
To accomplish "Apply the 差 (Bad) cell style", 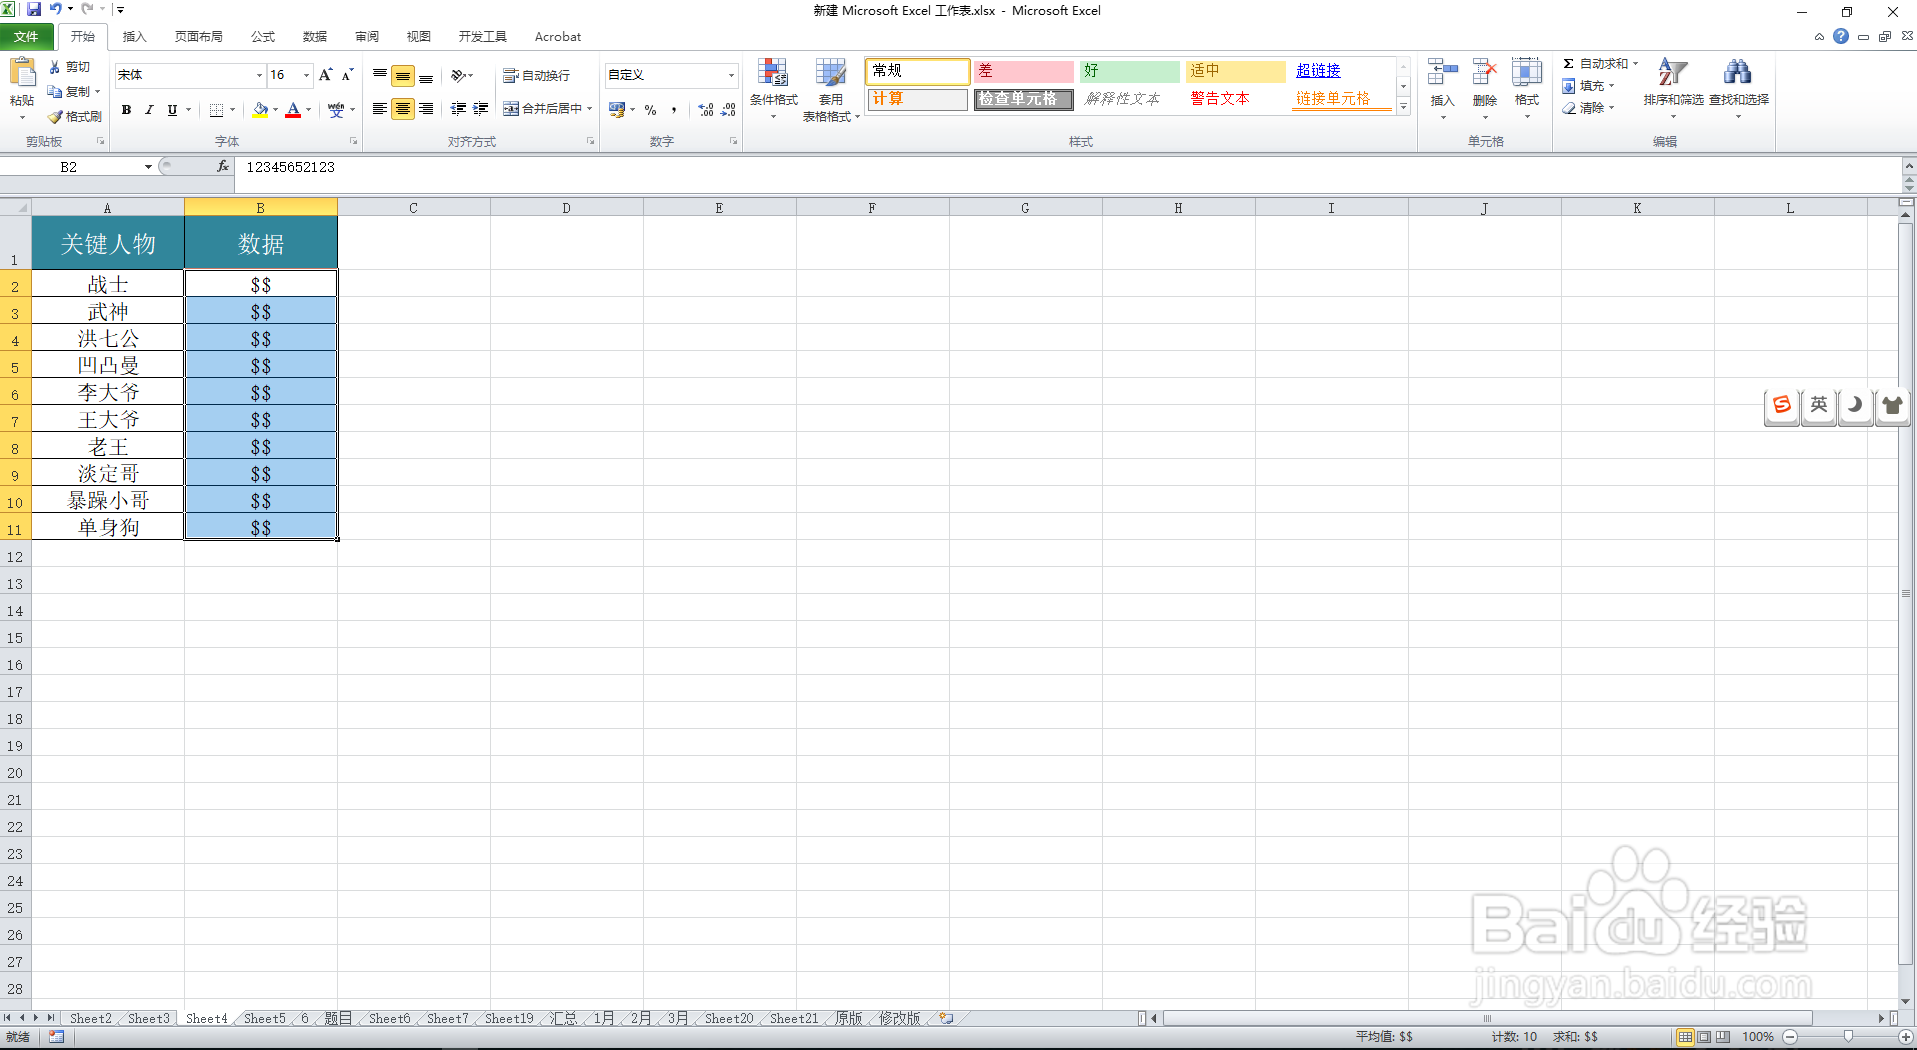I will click(x=1023, y=71).
